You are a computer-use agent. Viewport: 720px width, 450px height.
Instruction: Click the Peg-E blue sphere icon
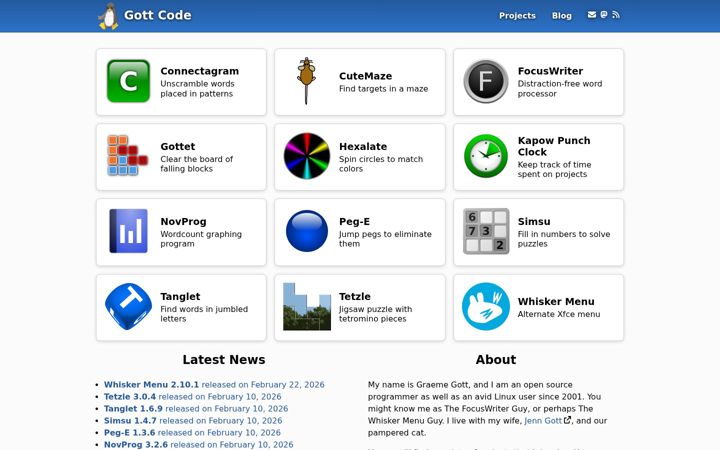pyautogui.click(x=307, y=231)
